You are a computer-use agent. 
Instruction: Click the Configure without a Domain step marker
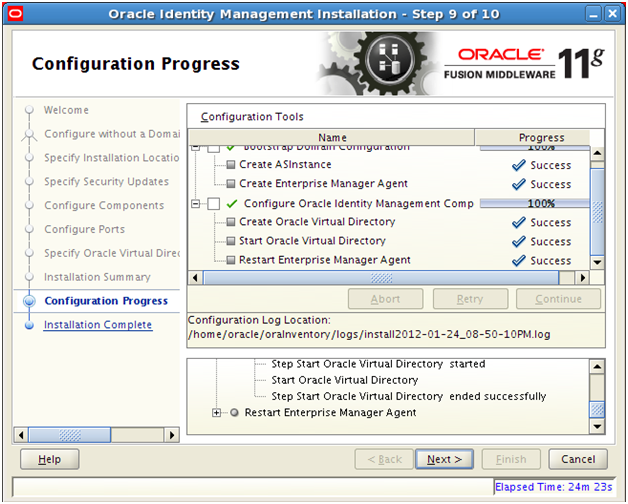pyautogui.click(x=29, y=135)
